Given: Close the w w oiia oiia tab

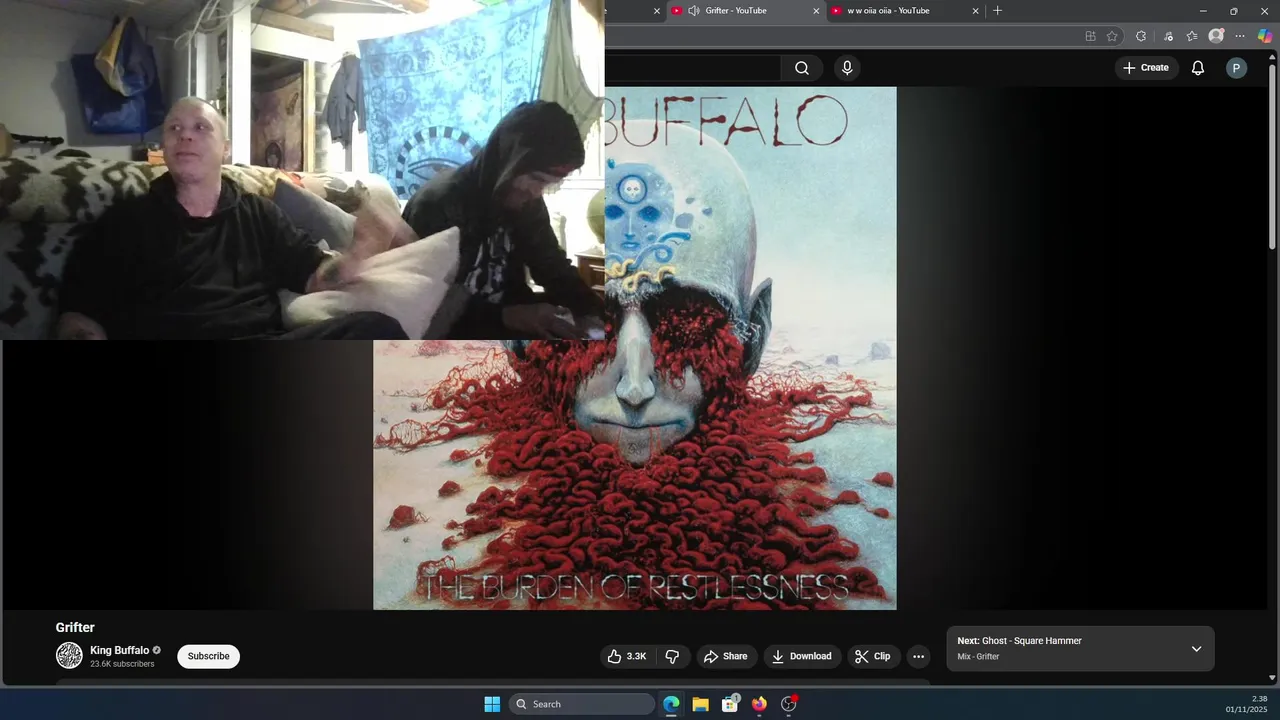Looking at the screenshot, I should tap(975, 11).
